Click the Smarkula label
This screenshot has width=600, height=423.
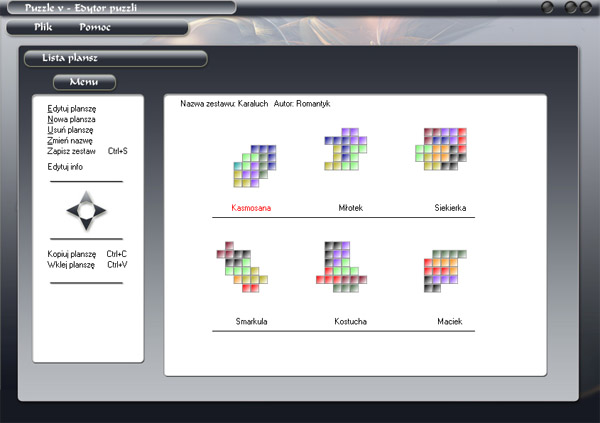coord(251,322)
